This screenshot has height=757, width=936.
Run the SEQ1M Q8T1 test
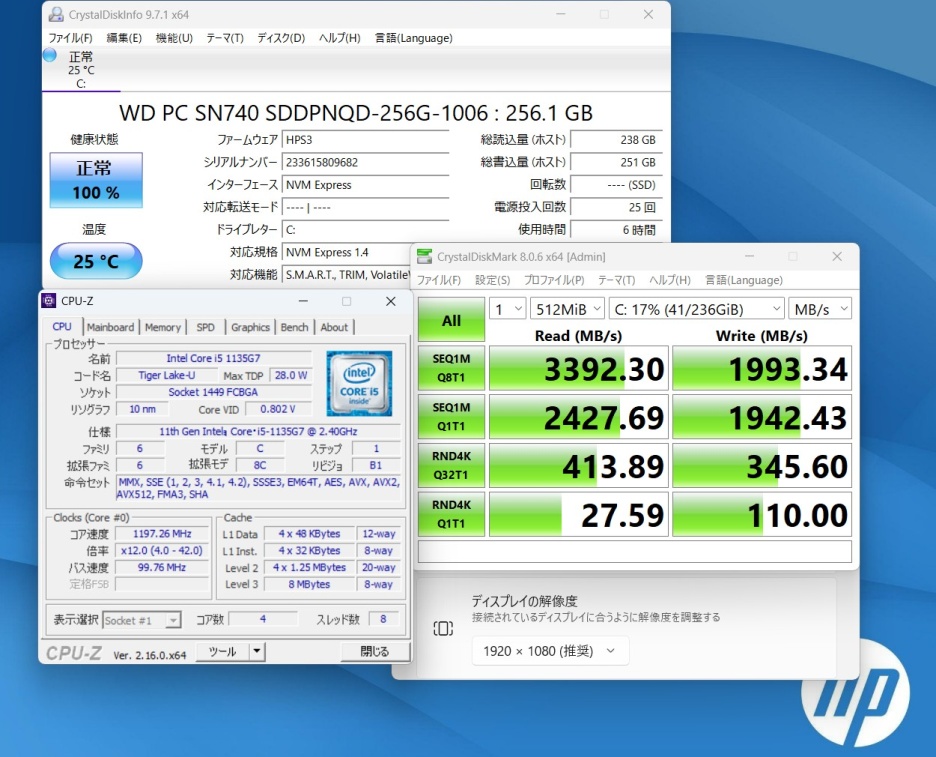click(451, 368)
